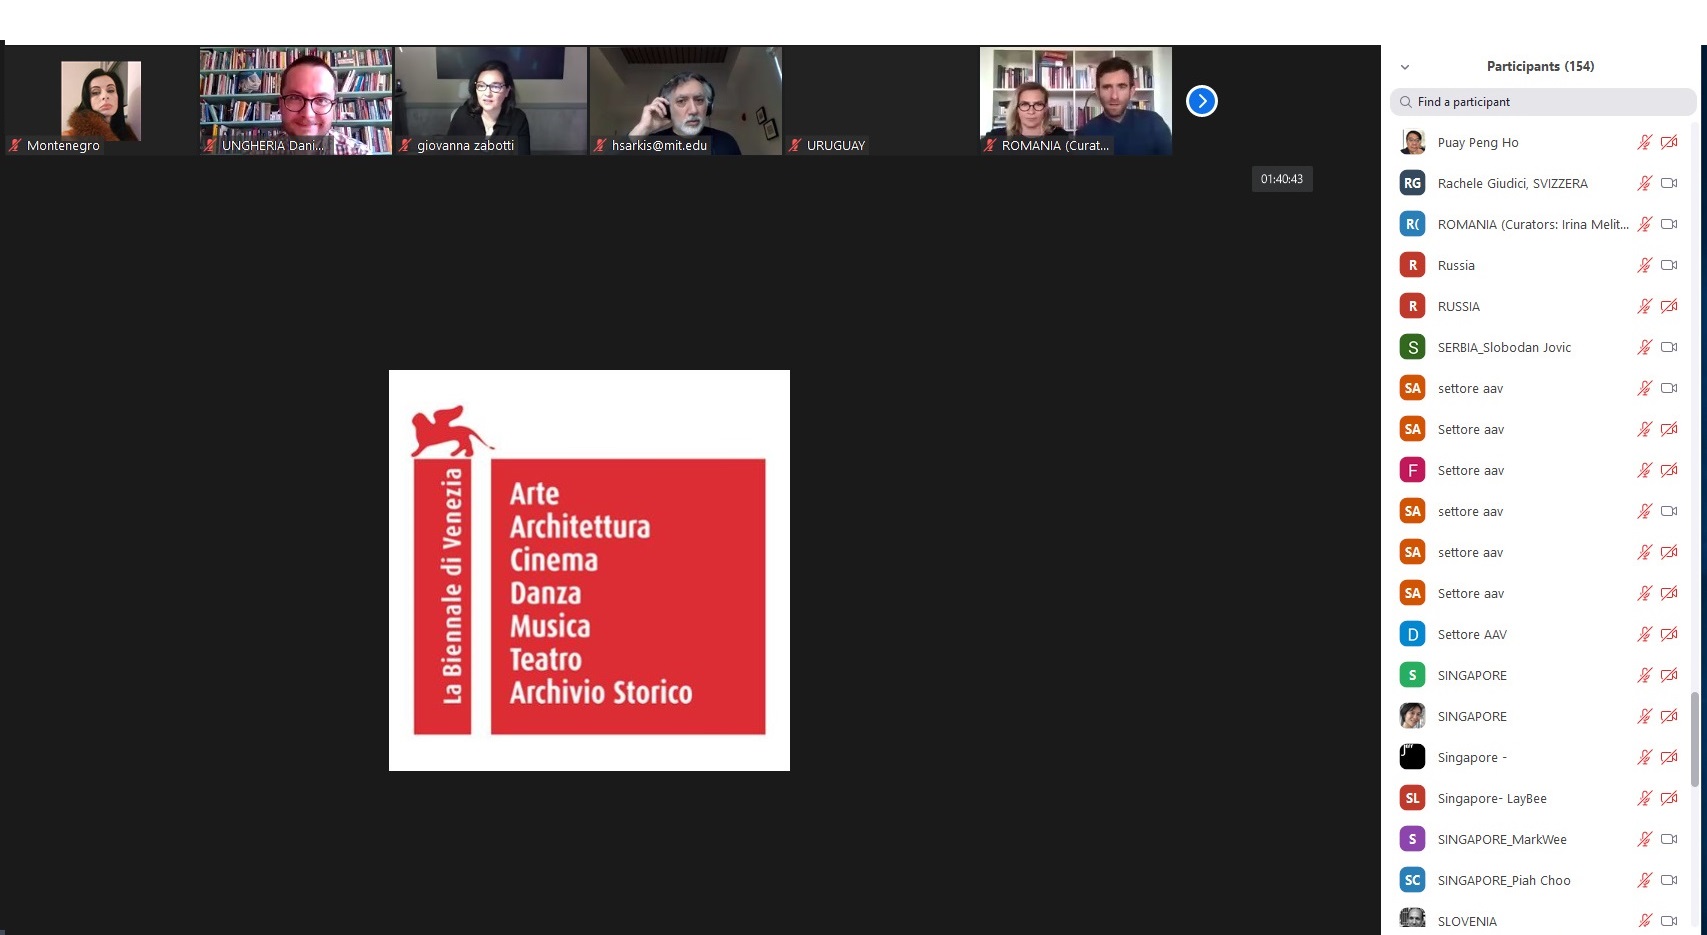The image size is (1707, 935).
Task: Toggle camera icon for SINGAPORE_Piah Choo
Action: [x=1669, y=880]
